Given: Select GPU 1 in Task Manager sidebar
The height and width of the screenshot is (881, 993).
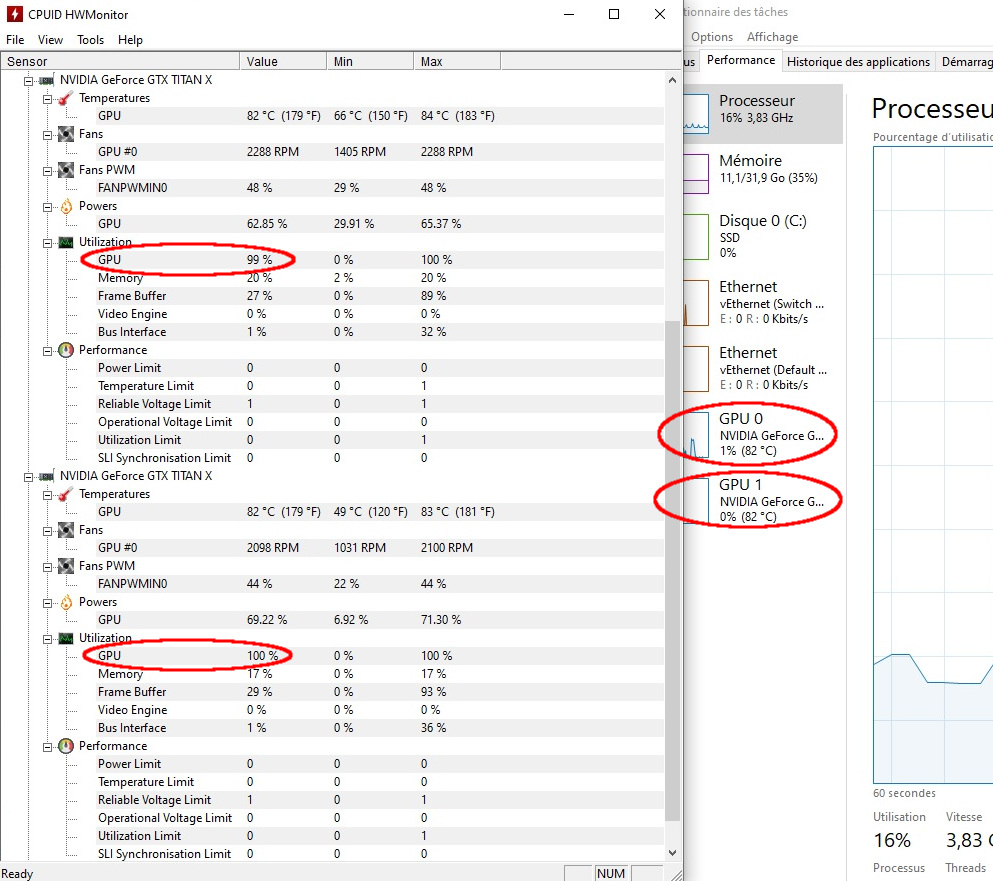Looking at the screenshot, I should click(x=763, y=500).
